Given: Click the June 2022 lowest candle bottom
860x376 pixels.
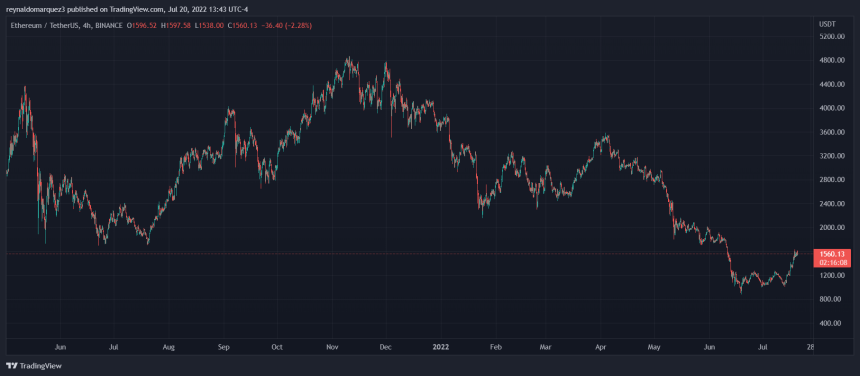Looking at the screenshot, I should (x=741, y=293).
